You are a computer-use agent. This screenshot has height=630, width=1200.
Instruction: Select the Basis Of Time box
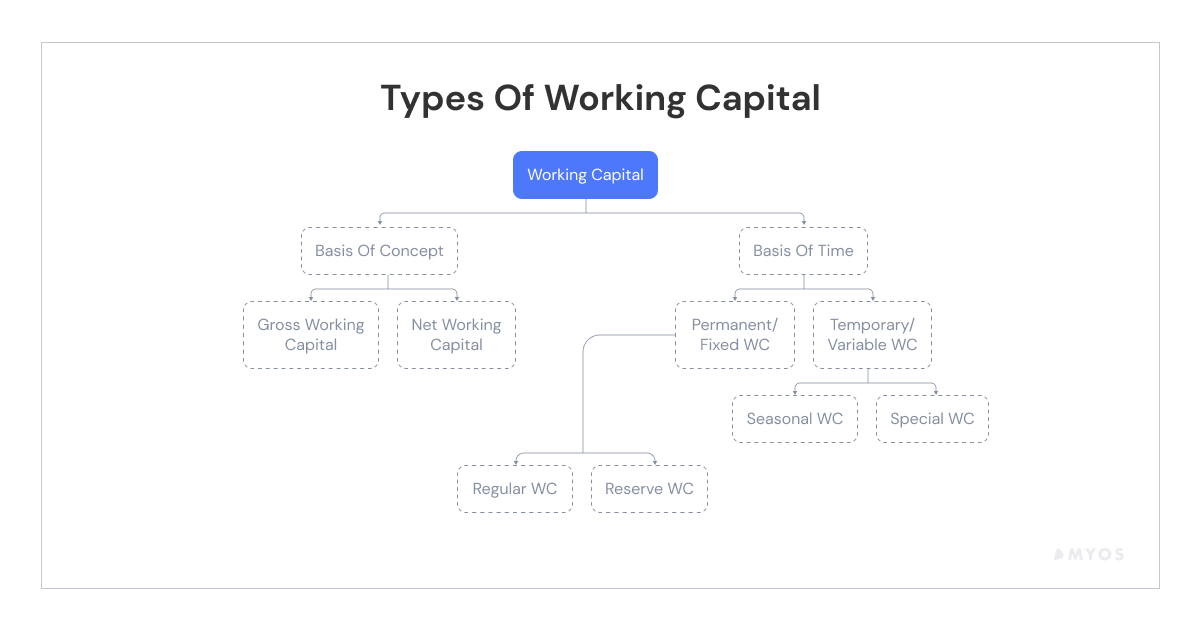pos(803,251)
